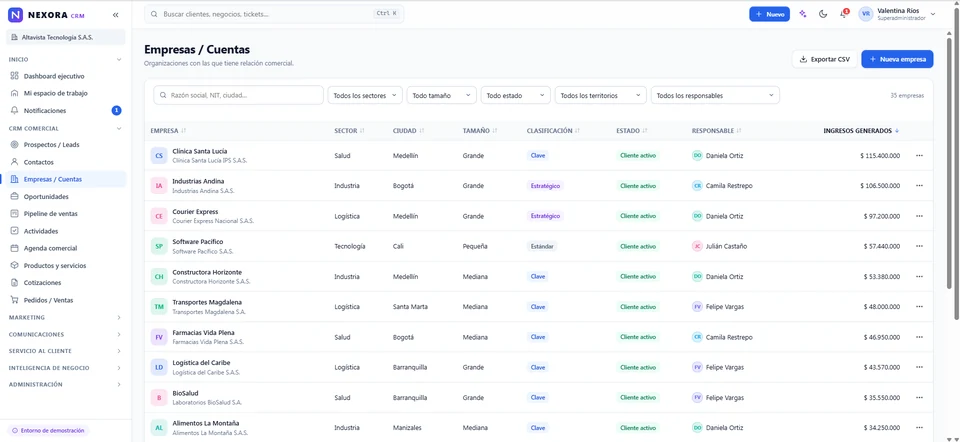Click Exportar CSV button
The image size is (960, 442).
click(x=824, y=59)
